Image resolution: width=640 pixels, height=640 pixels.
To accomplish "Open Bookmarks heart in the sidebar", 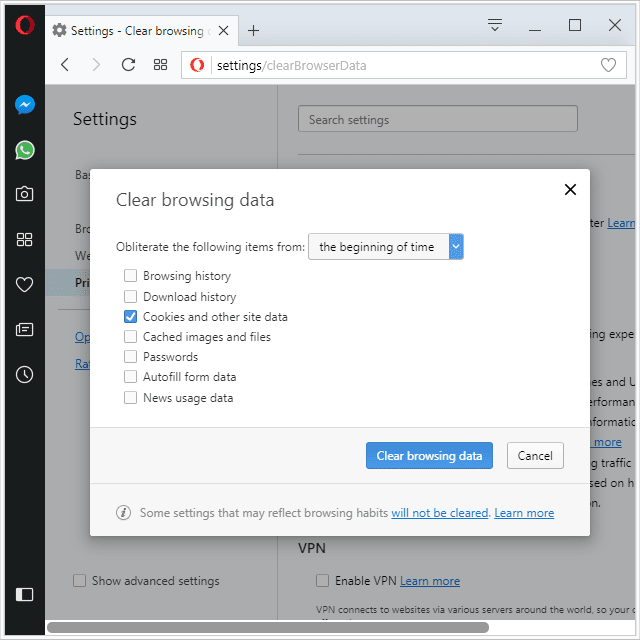I will (24, 284).
